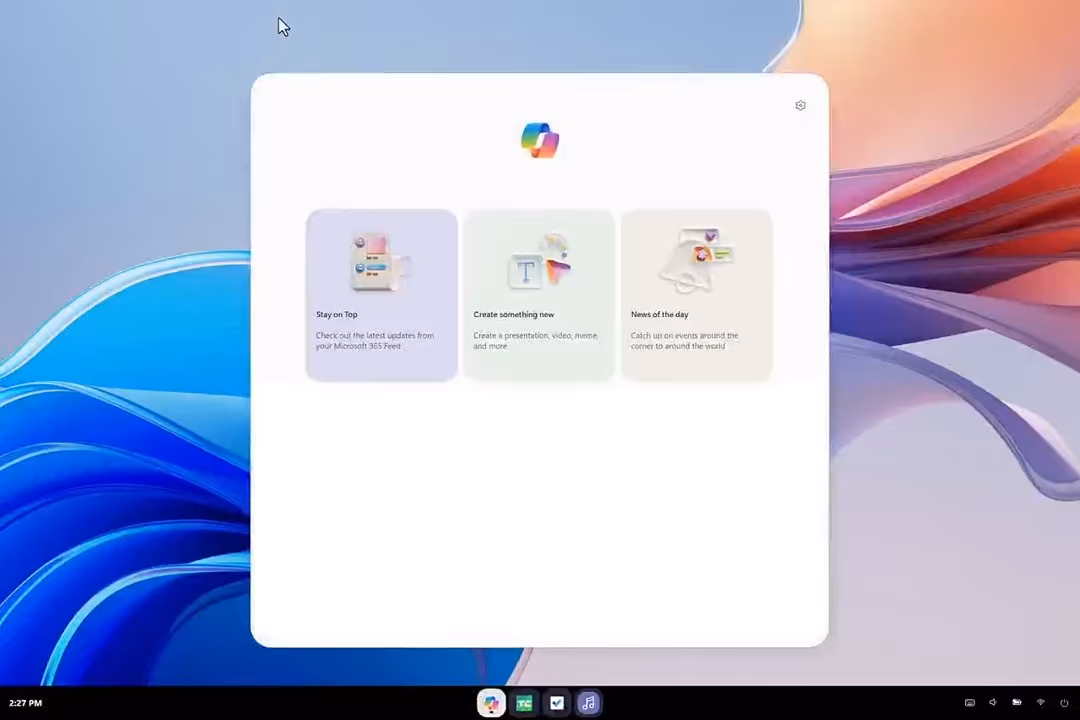Click the battery status tray icon
The width and height of the screenshot is (1080, 720).
1017,703
